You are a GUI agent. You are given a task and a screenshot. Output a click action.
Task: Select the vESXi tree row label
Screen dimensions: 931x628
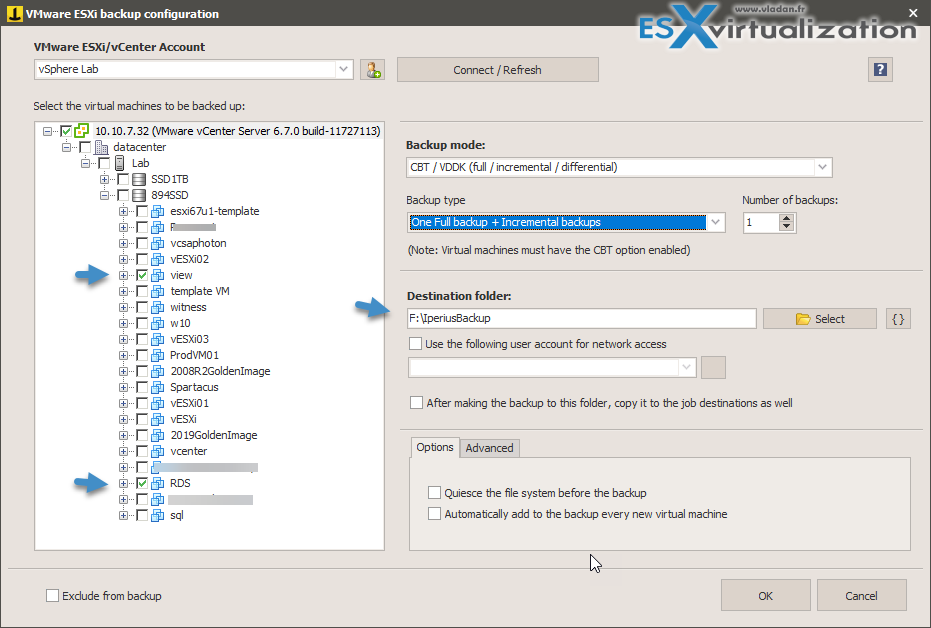(183, 420)
